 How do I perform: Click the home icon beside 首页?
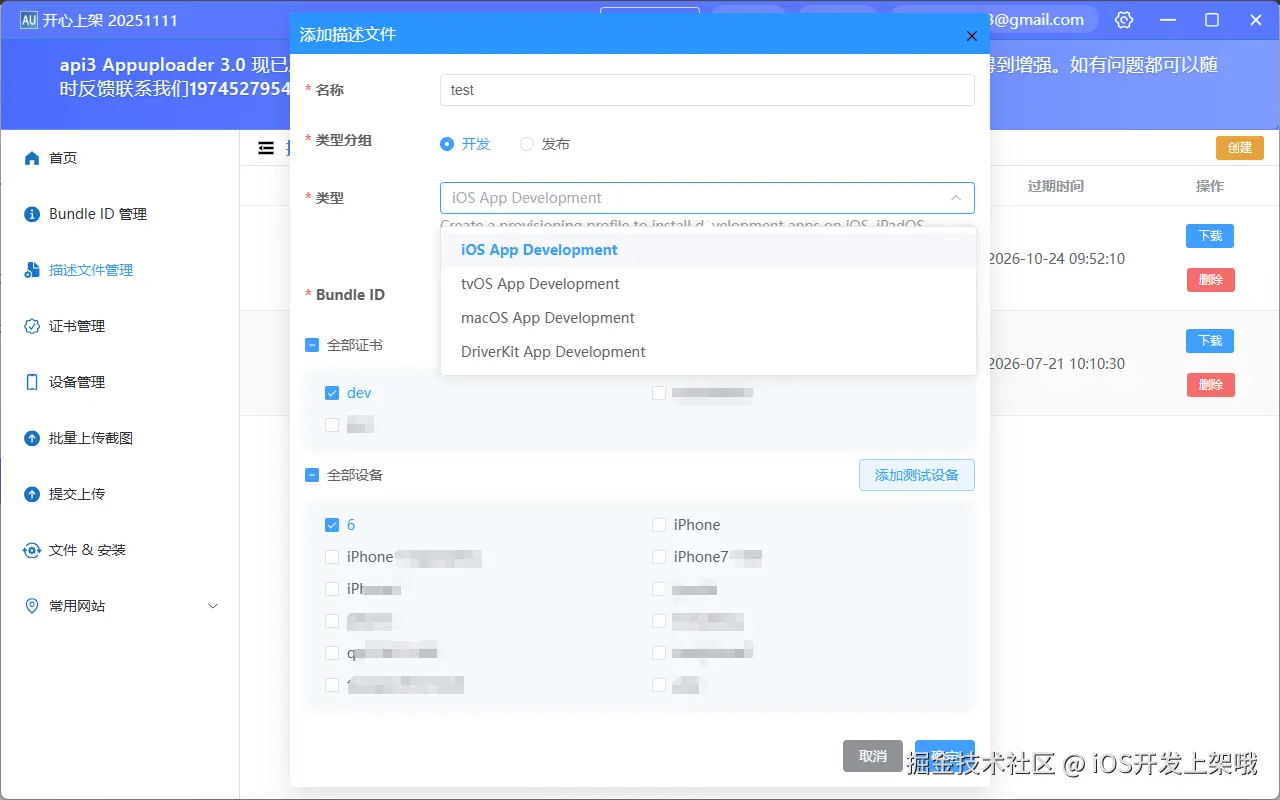pos(32,158)
